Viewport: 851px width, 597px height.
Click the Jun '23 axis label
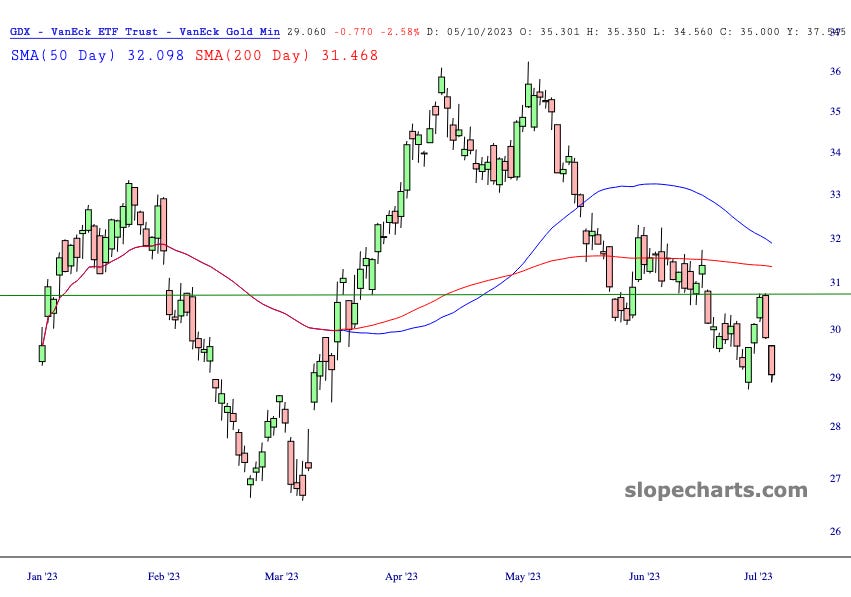[644, 576]
